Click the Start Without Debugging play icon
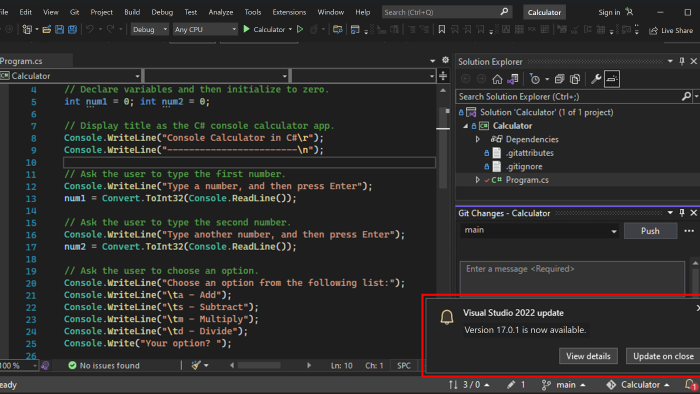 300,29
